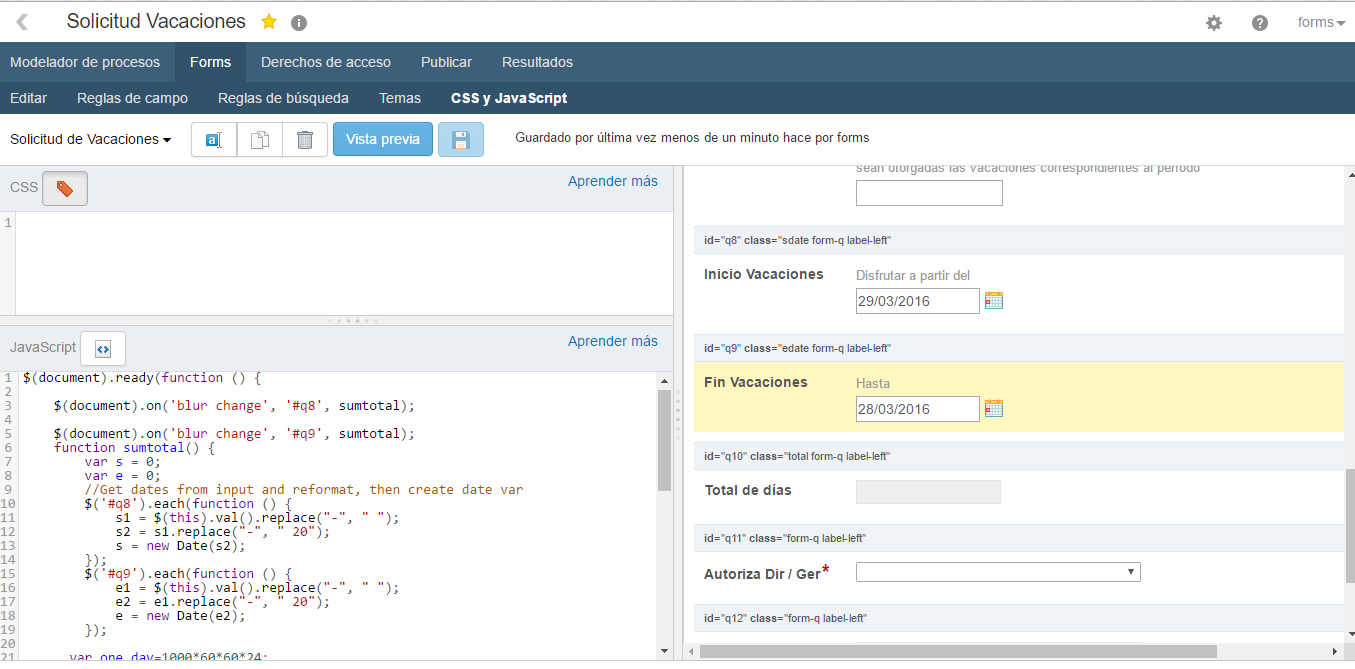
Task: Go to Modelador de procesos tab
Action: pyautogui.click(x=85, y=62)
